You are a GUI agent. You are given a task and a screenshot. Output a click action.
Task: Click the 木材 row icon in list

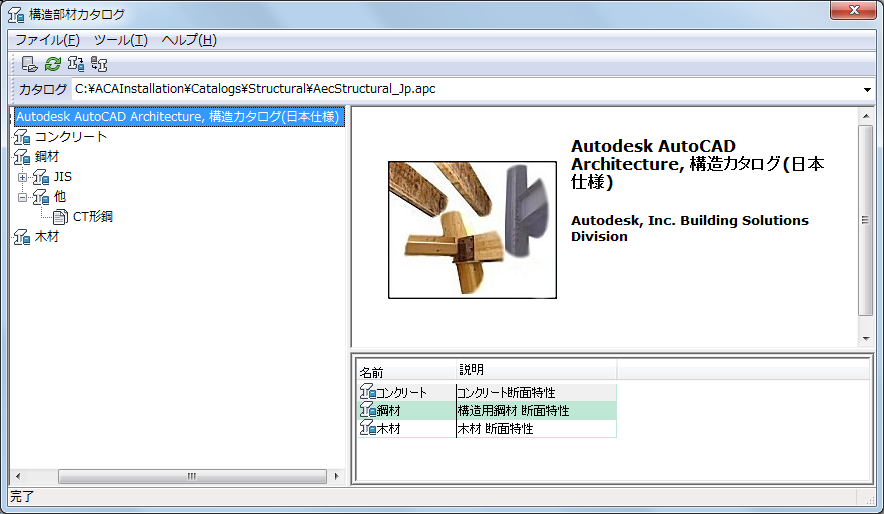(x=368, y=428)
